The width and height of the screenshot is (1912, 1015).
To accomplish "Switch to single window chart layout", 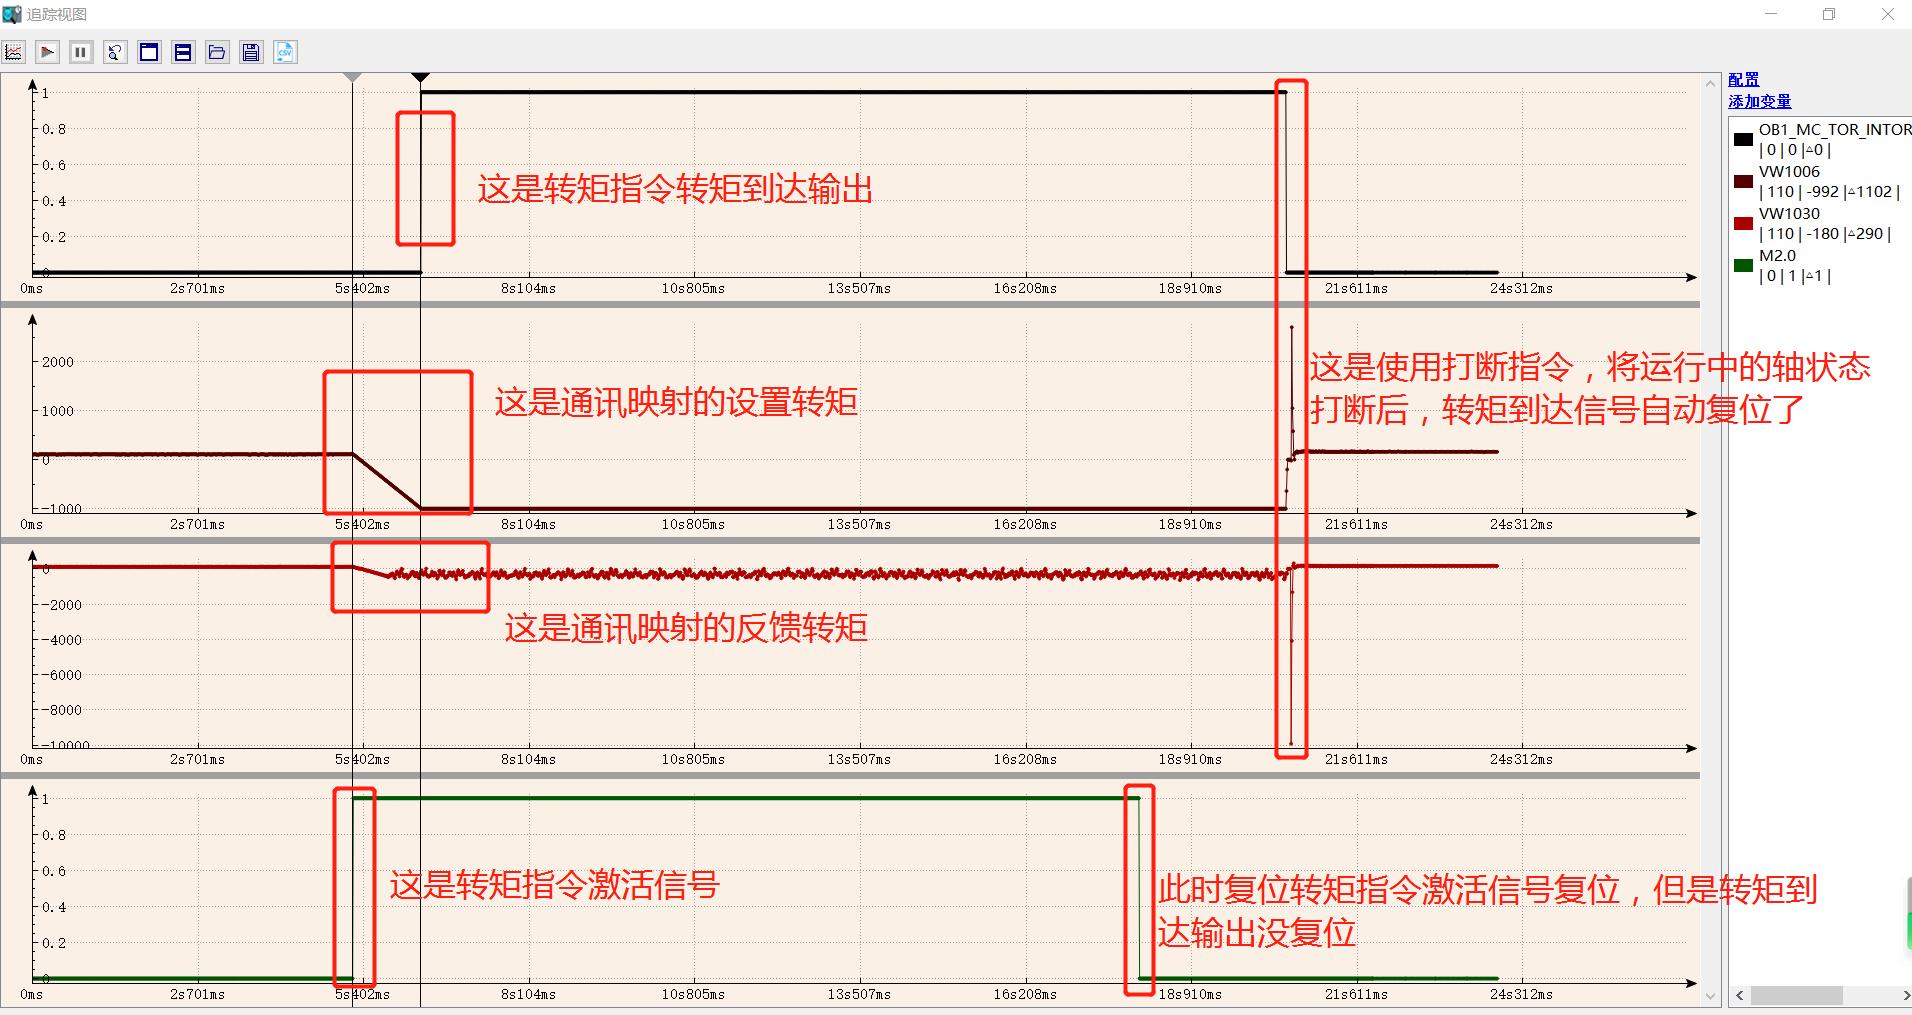I will [149, 52].
